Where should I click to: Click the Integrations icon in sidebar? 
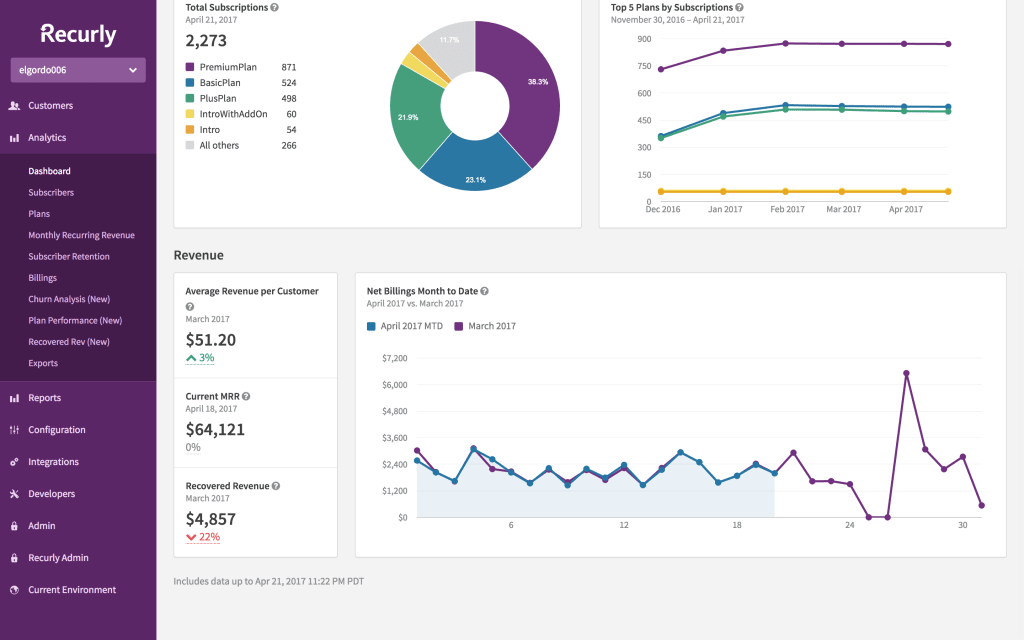click(14, 462)
